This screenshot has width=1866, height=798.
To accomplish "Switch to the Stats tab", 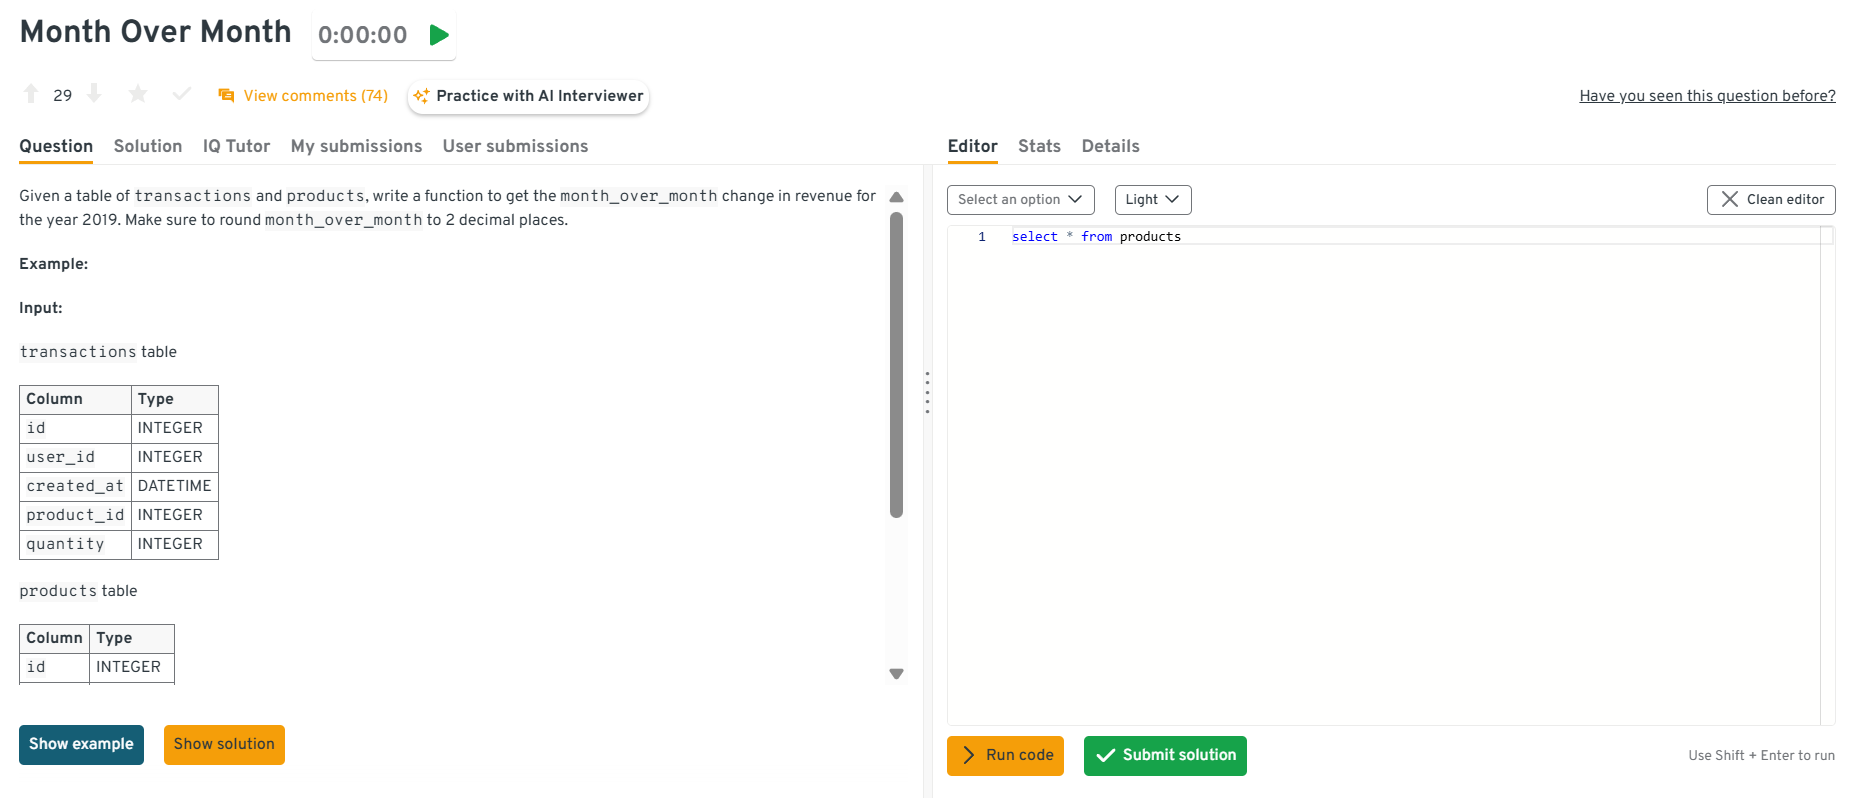I will coord(1039,146).
